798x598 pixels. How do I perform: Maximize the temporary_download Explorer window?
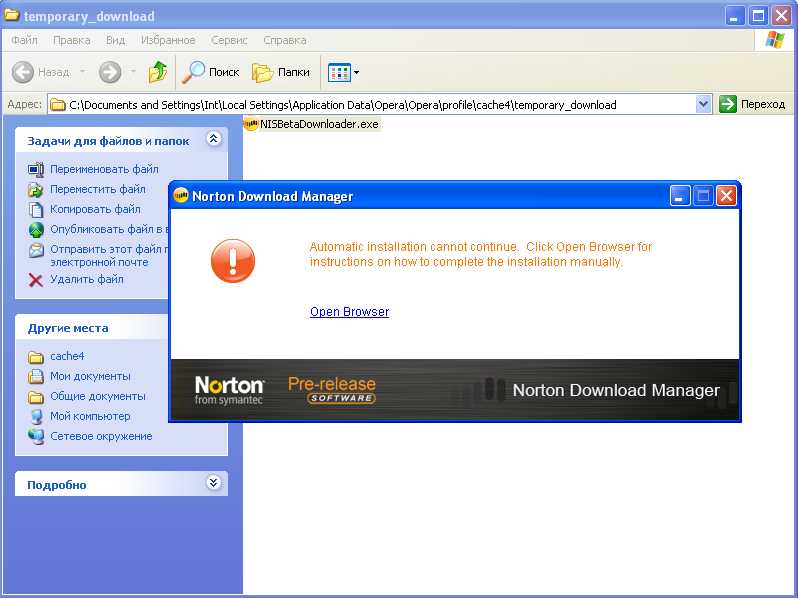point(758,16)
